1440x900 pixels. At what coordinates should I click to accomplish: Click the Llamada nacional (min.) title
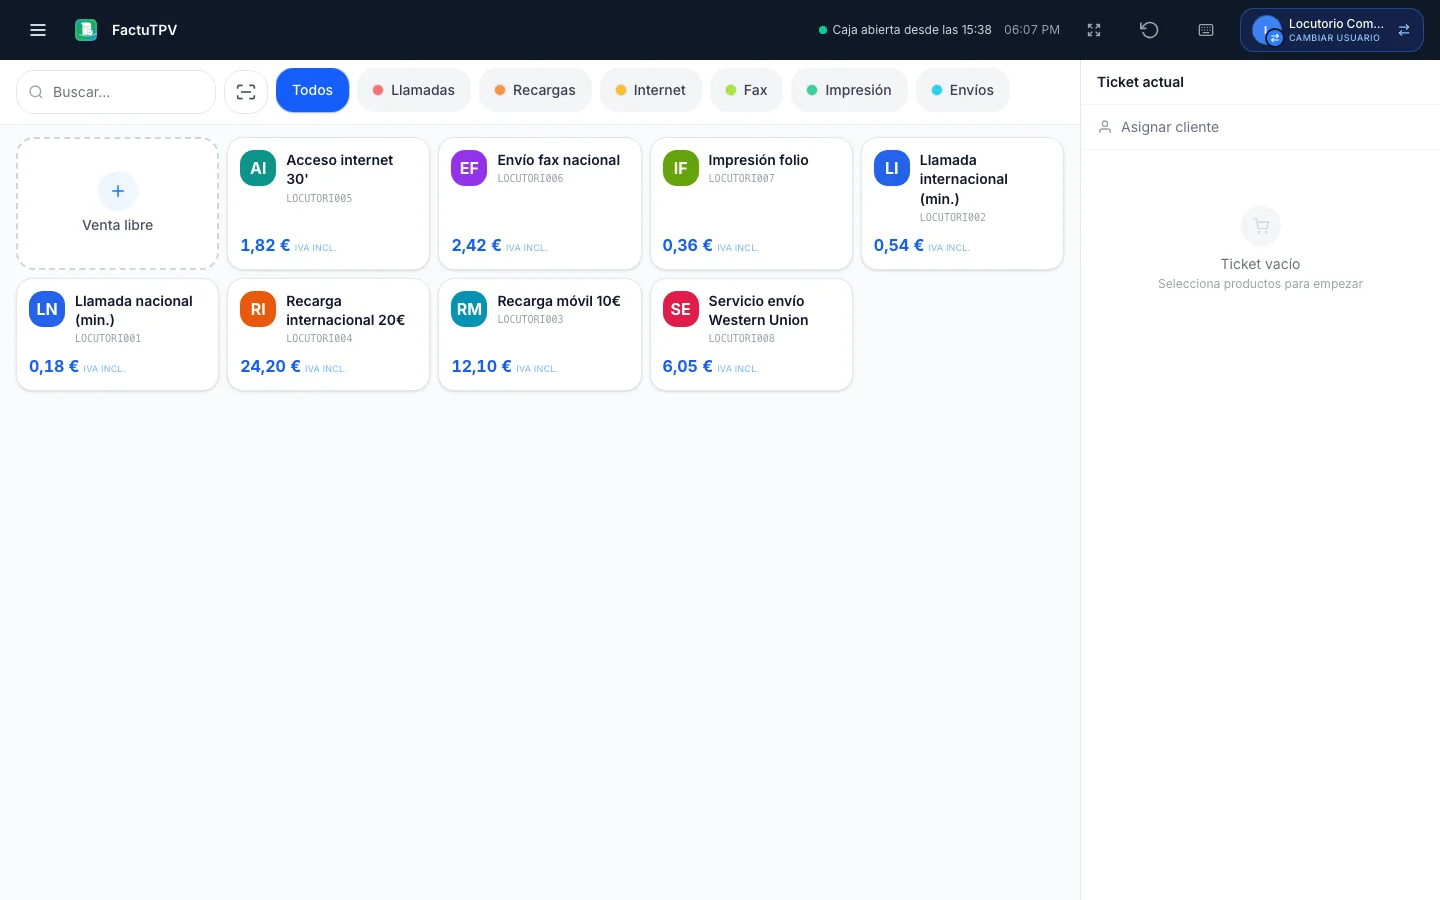pos(134,310)
